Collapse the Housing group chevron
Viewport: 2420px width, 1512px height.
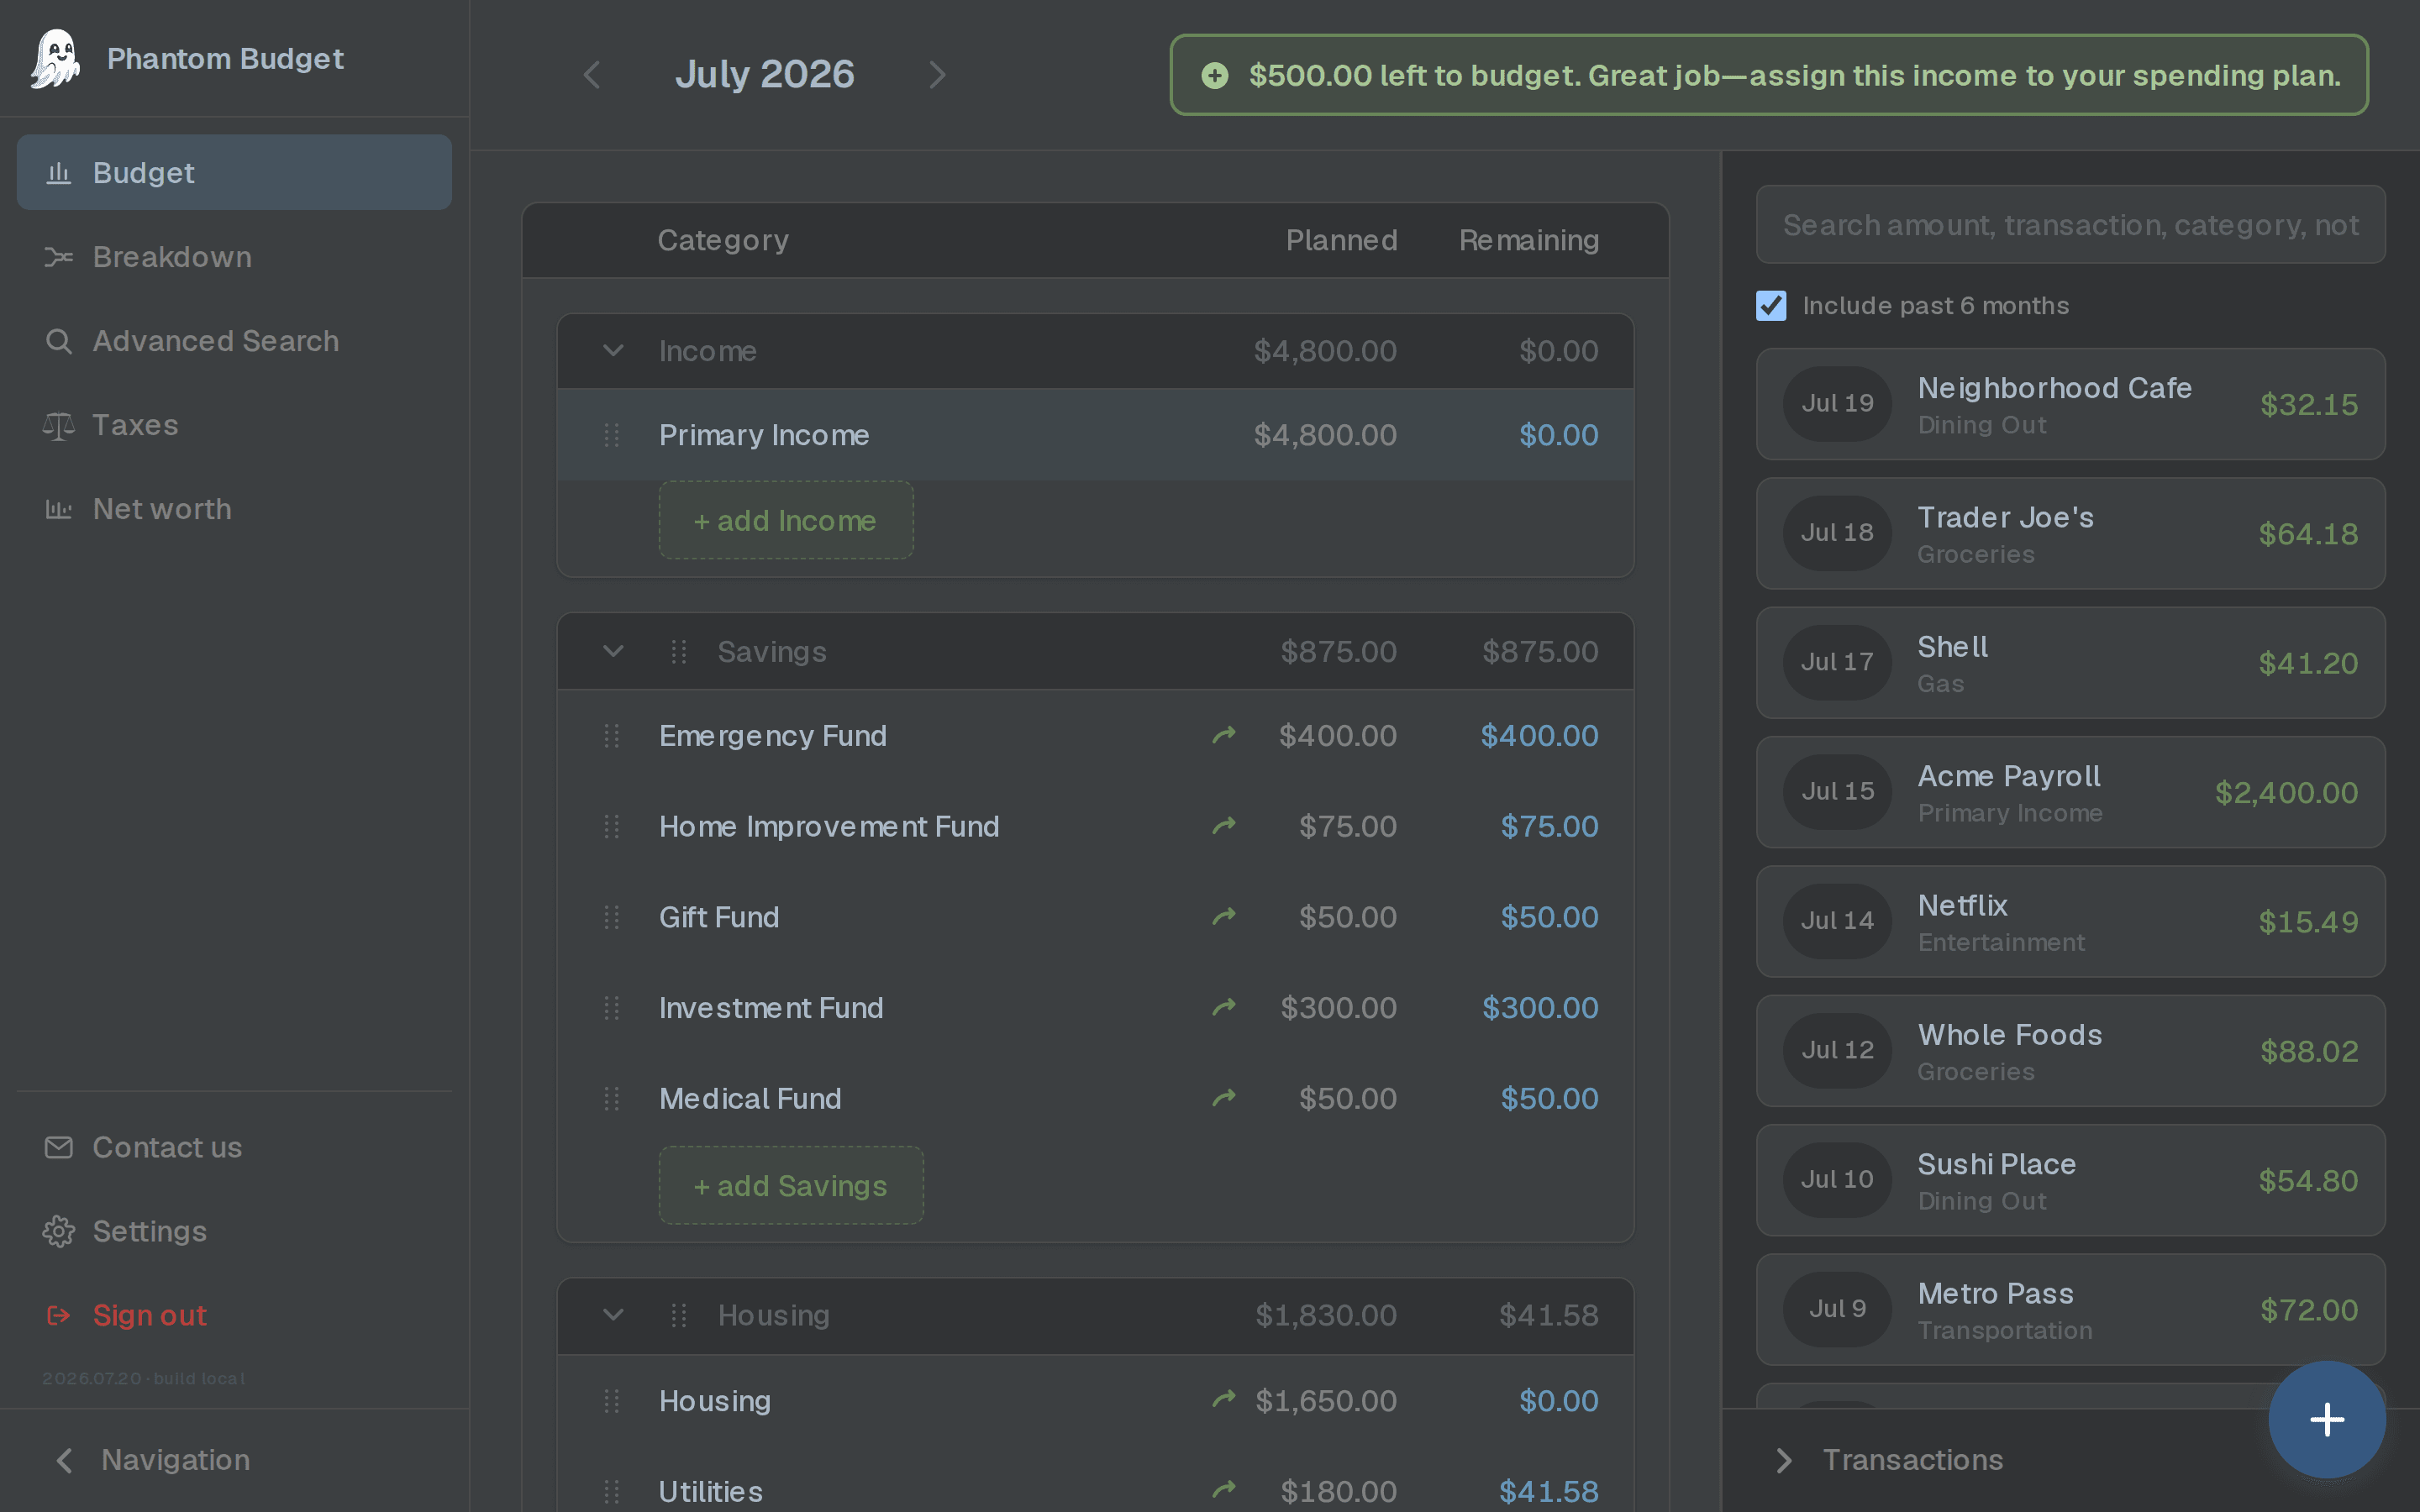coord(613,1315)
